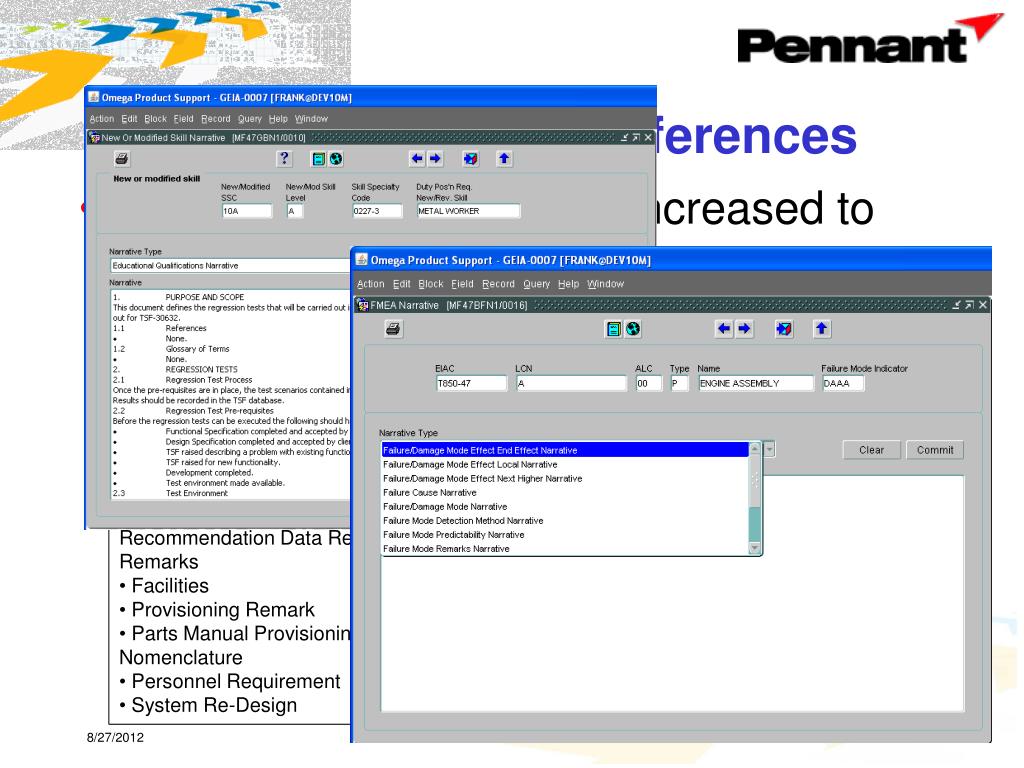This screenshot has width=1024, height=768.
Task: Click the globe icon in Skill Narrative toolbar
Action: pyautogui.click(x=336, y=159)
